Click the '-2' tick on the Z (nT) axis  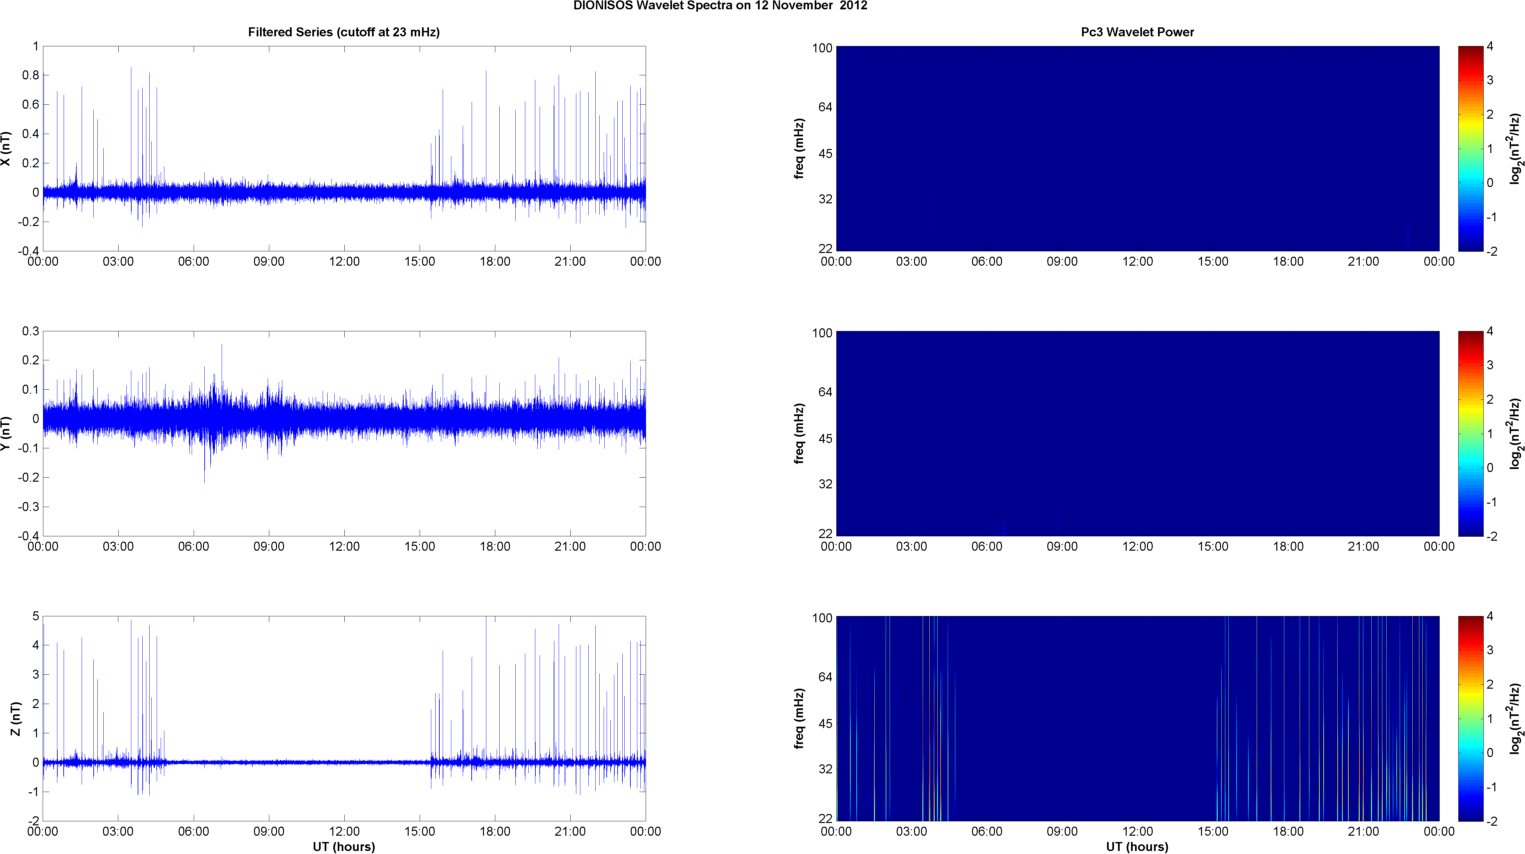click(x=33, y=821)
